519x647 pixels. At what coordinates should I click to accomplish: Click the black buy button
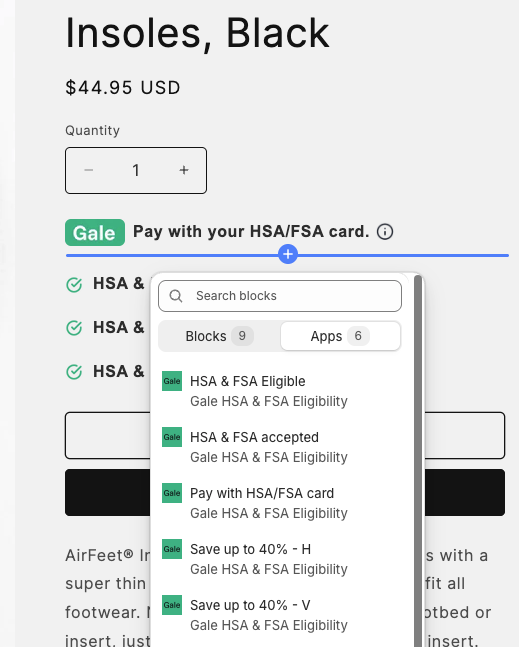pos(285,492)
